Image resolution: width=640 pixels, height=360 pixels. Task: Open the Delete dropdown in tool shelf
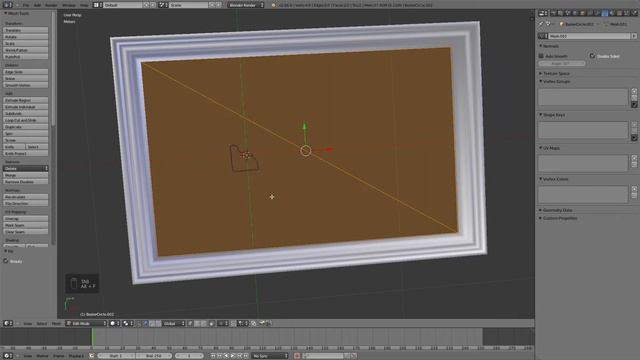click(x=26, y=169)
